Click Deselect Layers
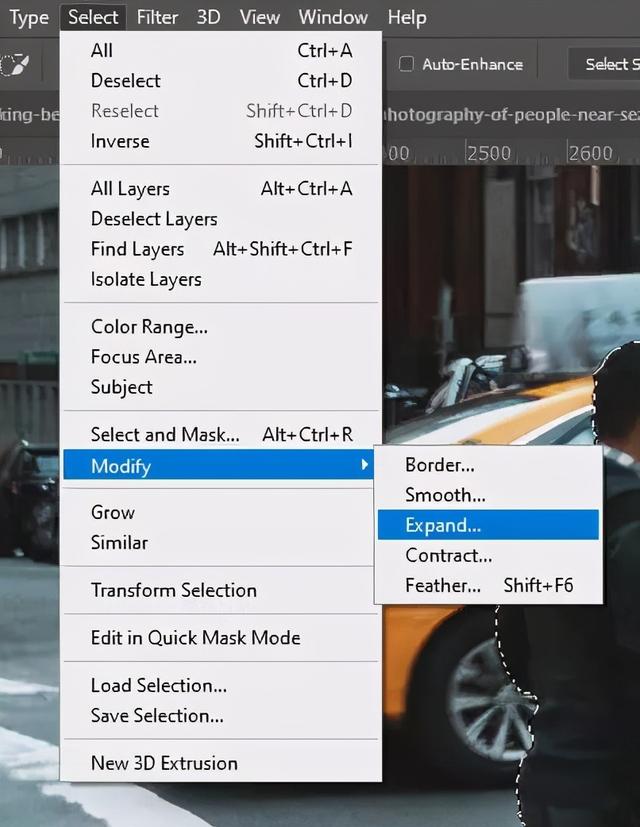This screenshot has width=640, height=827. (x=221, y=218)
